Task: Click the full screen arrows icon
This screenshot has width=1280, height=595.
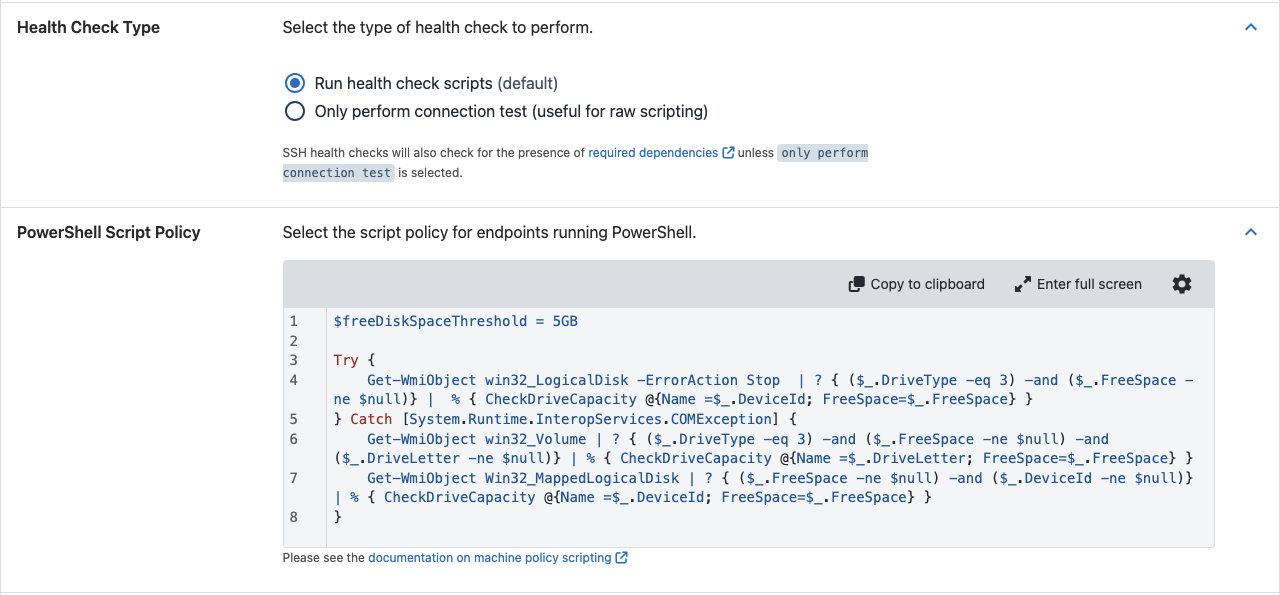Action: pyautogui.click(x=1023, y=284)
